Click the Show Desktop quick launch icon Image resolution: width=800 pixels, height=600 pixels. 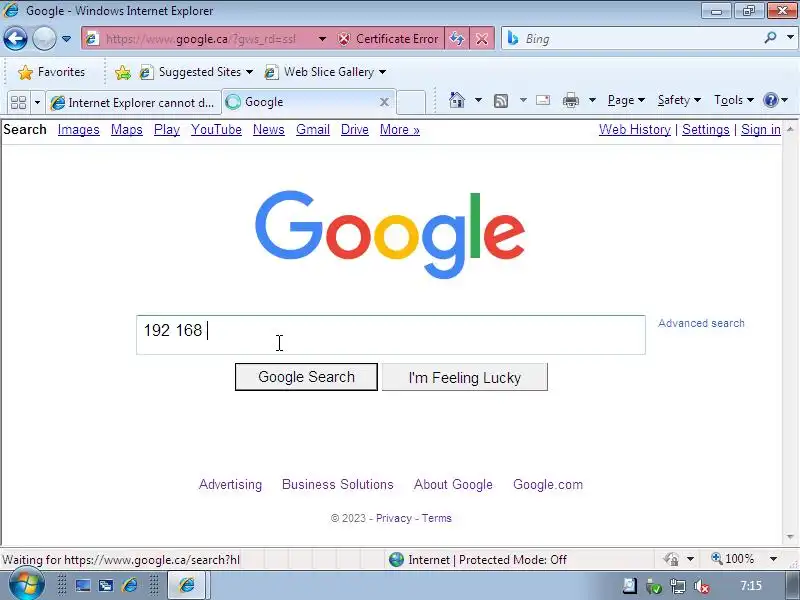tap(83, 585)
